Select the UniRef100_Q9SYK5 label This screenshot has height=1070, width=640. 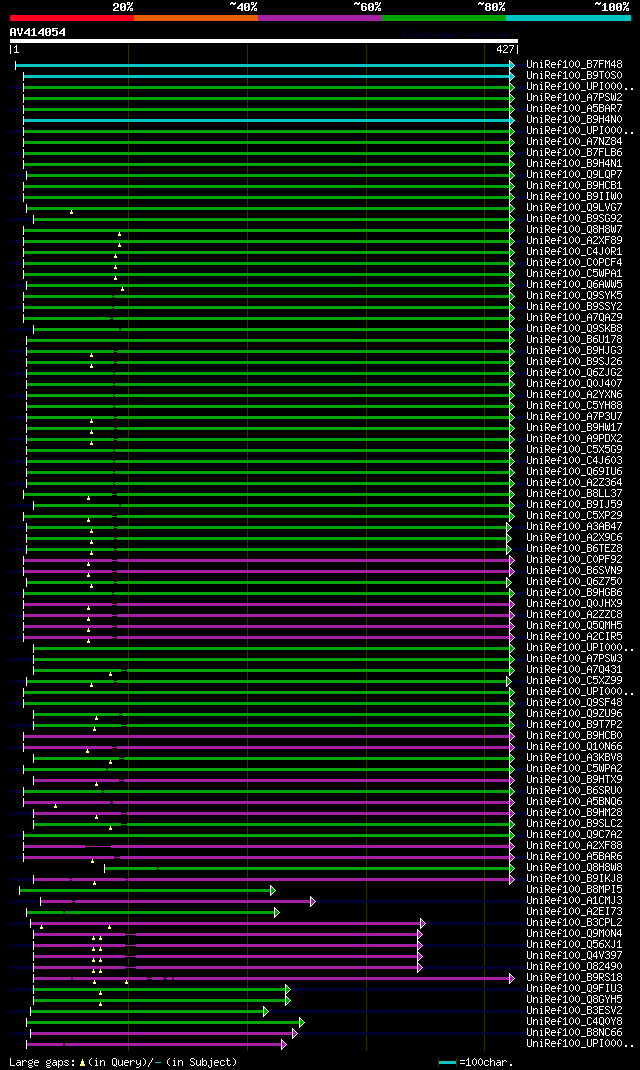(x=574, y=295)
